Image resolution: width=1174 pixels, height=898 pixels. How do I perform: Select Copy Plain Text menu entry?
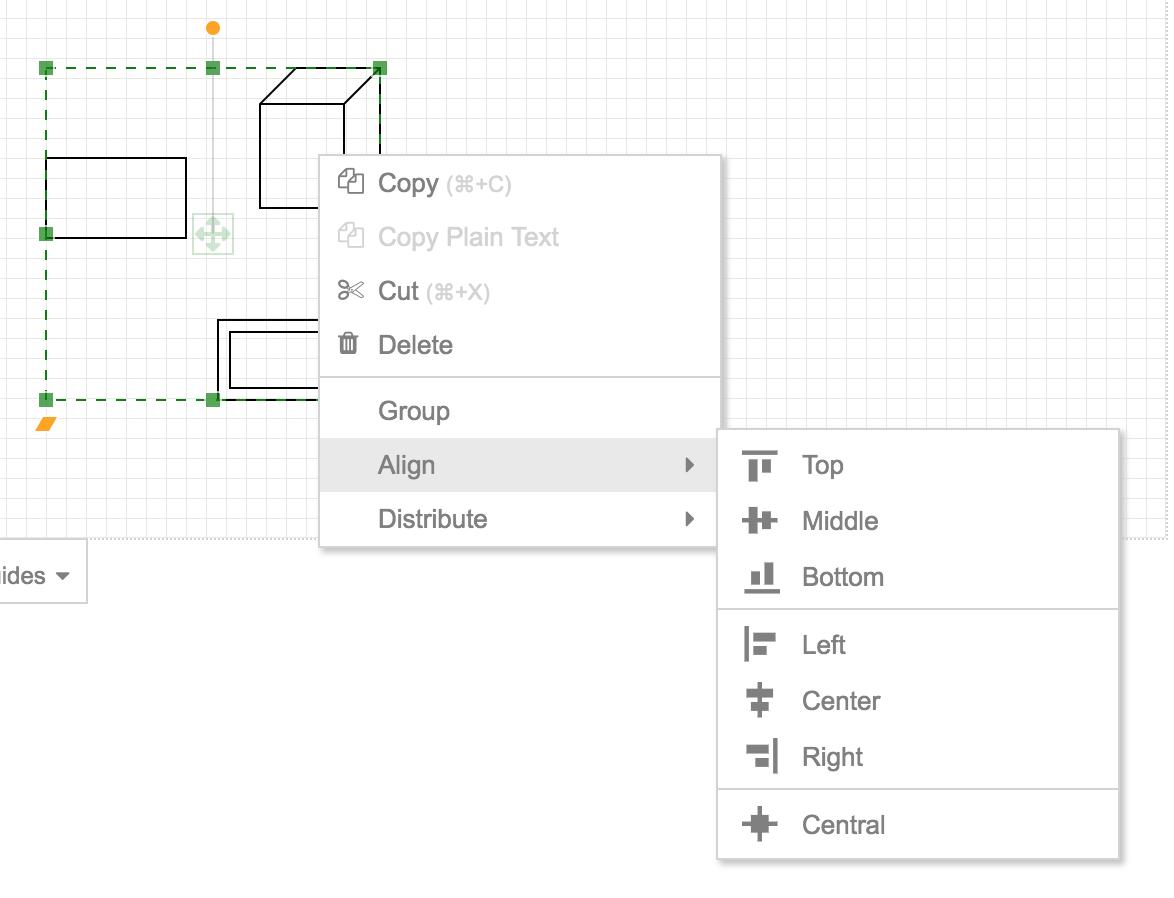[x=520, y=237]
